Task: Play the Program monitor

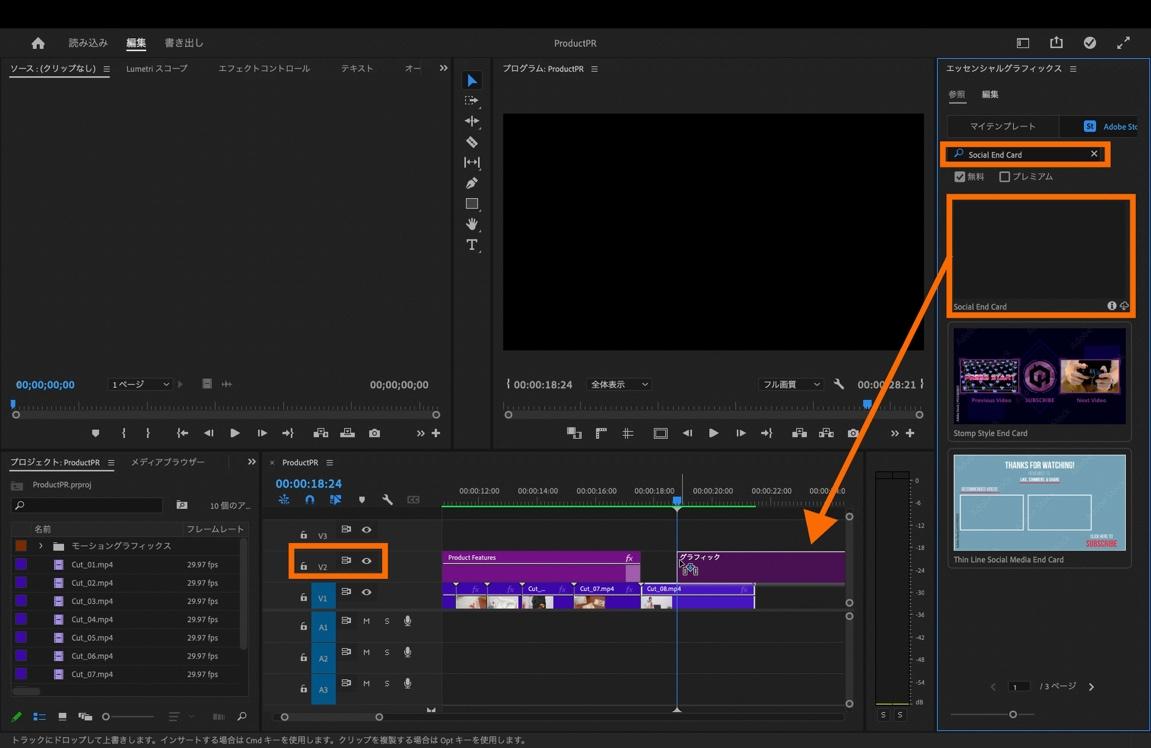Action: click(x=714, y=433)
